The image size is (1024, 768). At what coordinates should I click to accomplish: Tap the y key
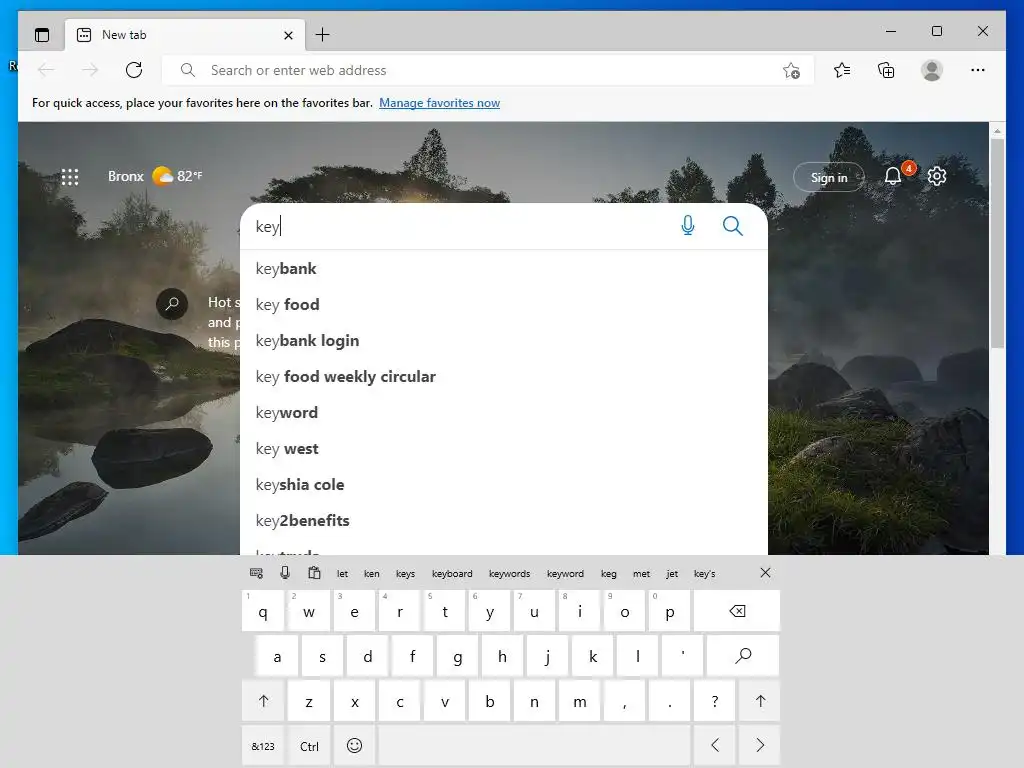click(x=489, y=611)
